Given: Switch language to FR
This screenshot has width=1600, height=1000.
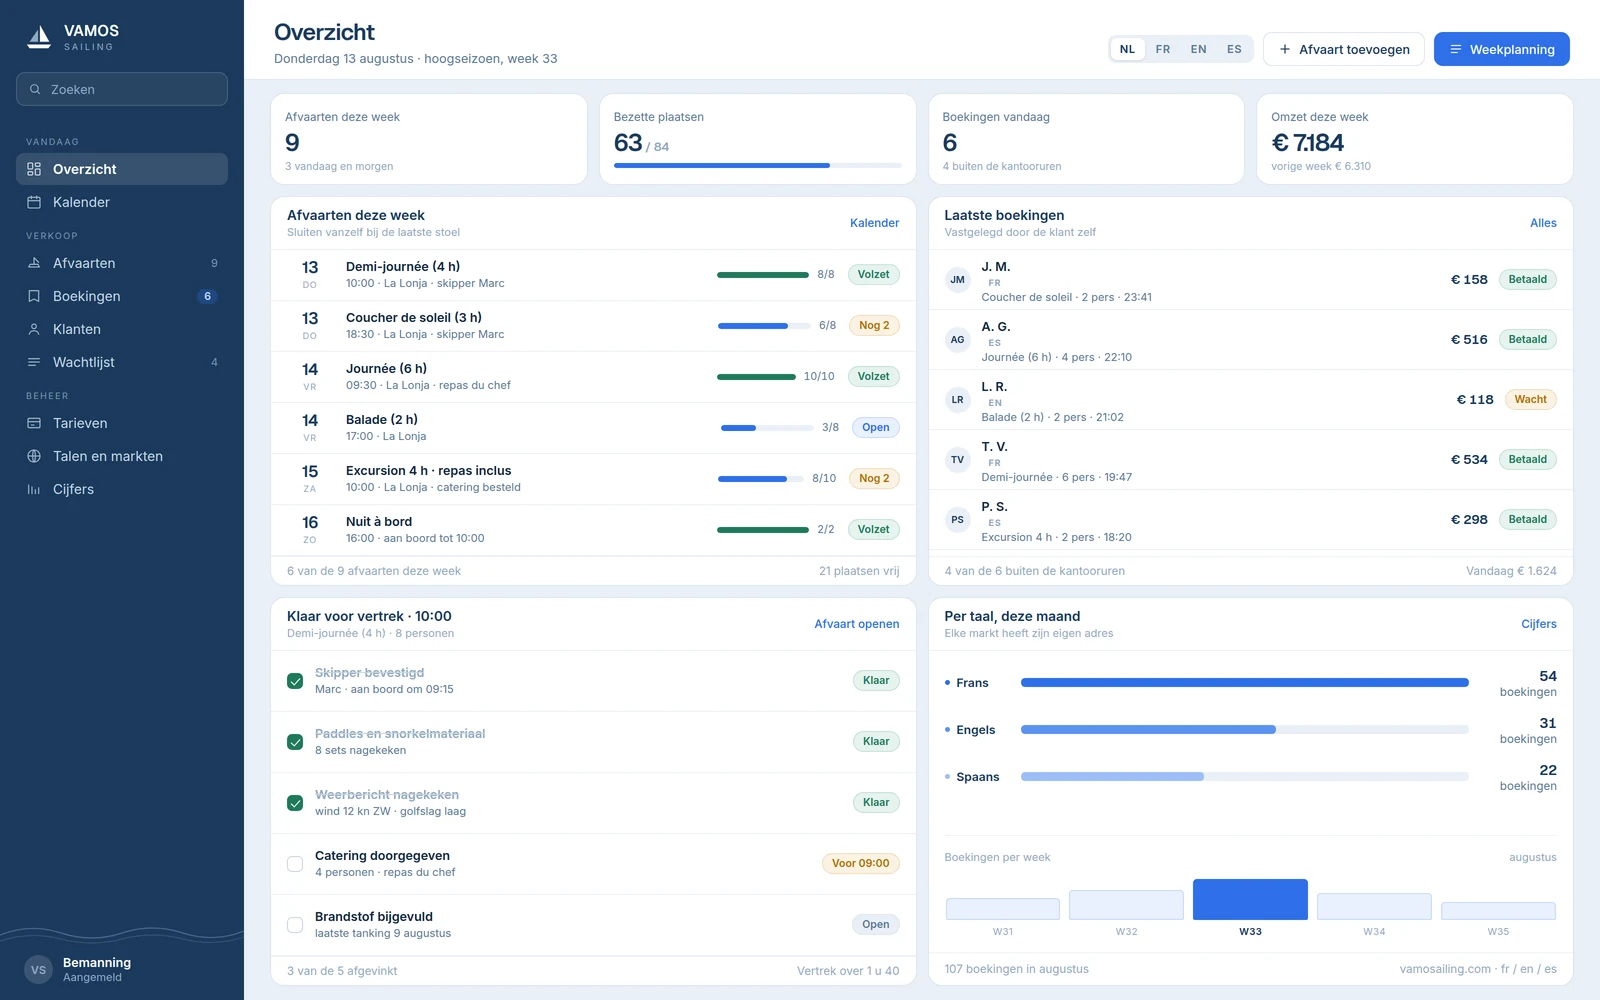Looking at the screenshot, I should 1163,49.
